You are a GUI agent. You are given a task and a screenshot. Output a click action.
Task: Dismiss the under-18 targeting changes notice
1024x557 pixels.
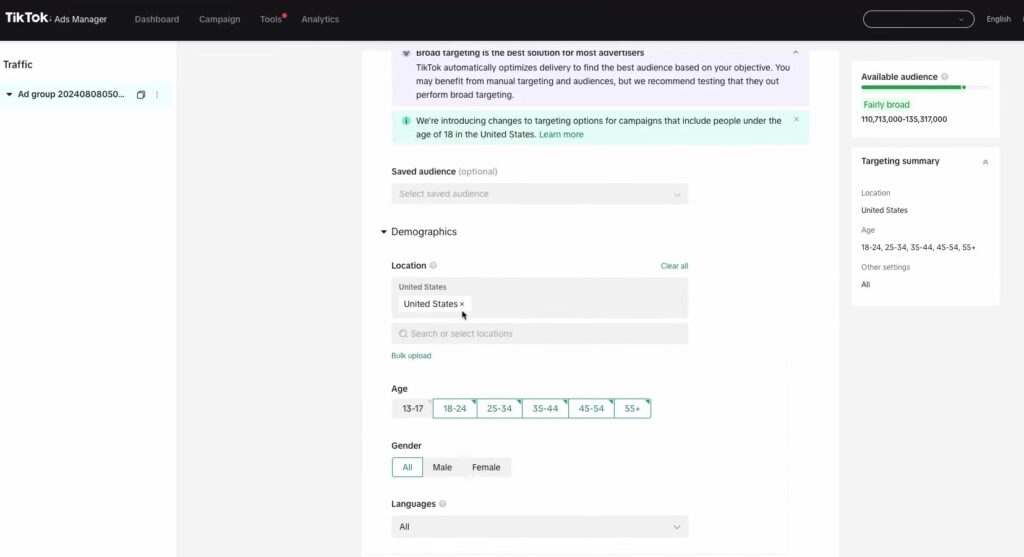pyautogui.click(x=796, y=119)
